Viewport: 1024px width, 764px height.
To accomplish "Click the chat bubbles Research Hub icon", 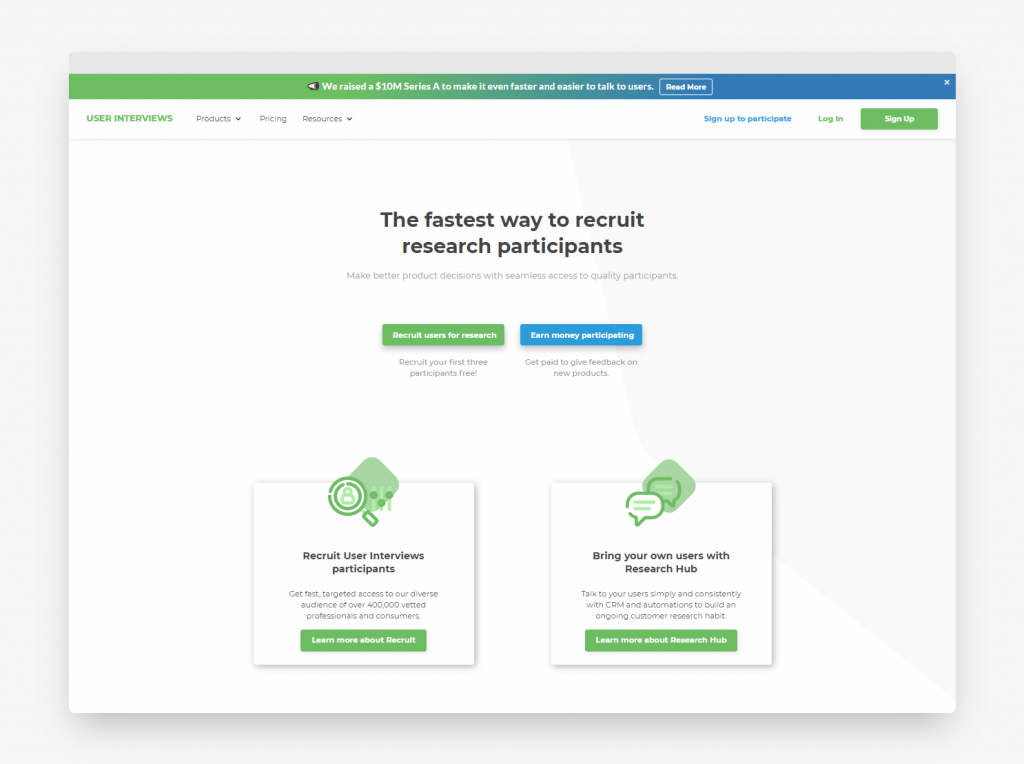I will 660,492.
